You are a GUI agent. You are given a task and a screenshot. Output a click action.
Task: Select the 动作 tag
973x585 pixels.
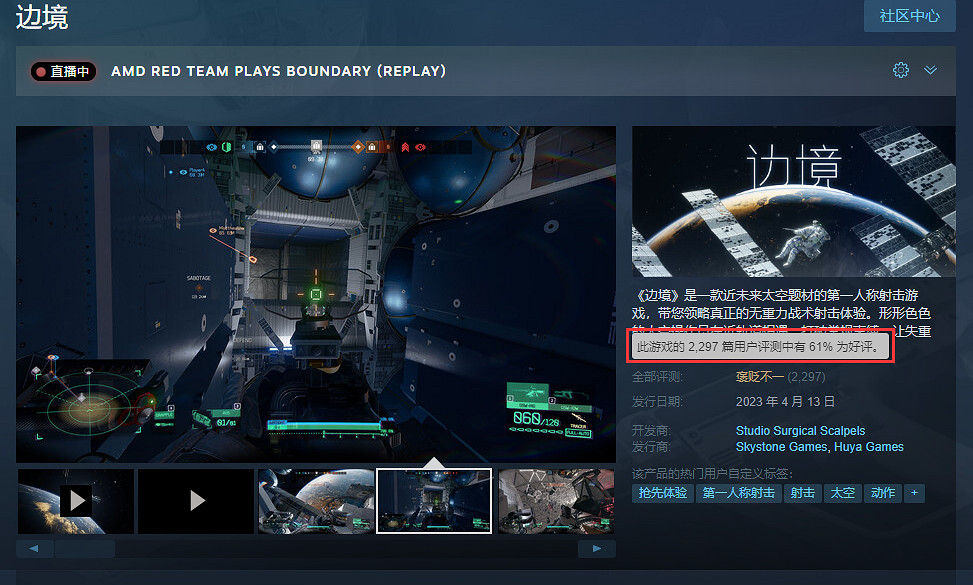tap(882, 493)
